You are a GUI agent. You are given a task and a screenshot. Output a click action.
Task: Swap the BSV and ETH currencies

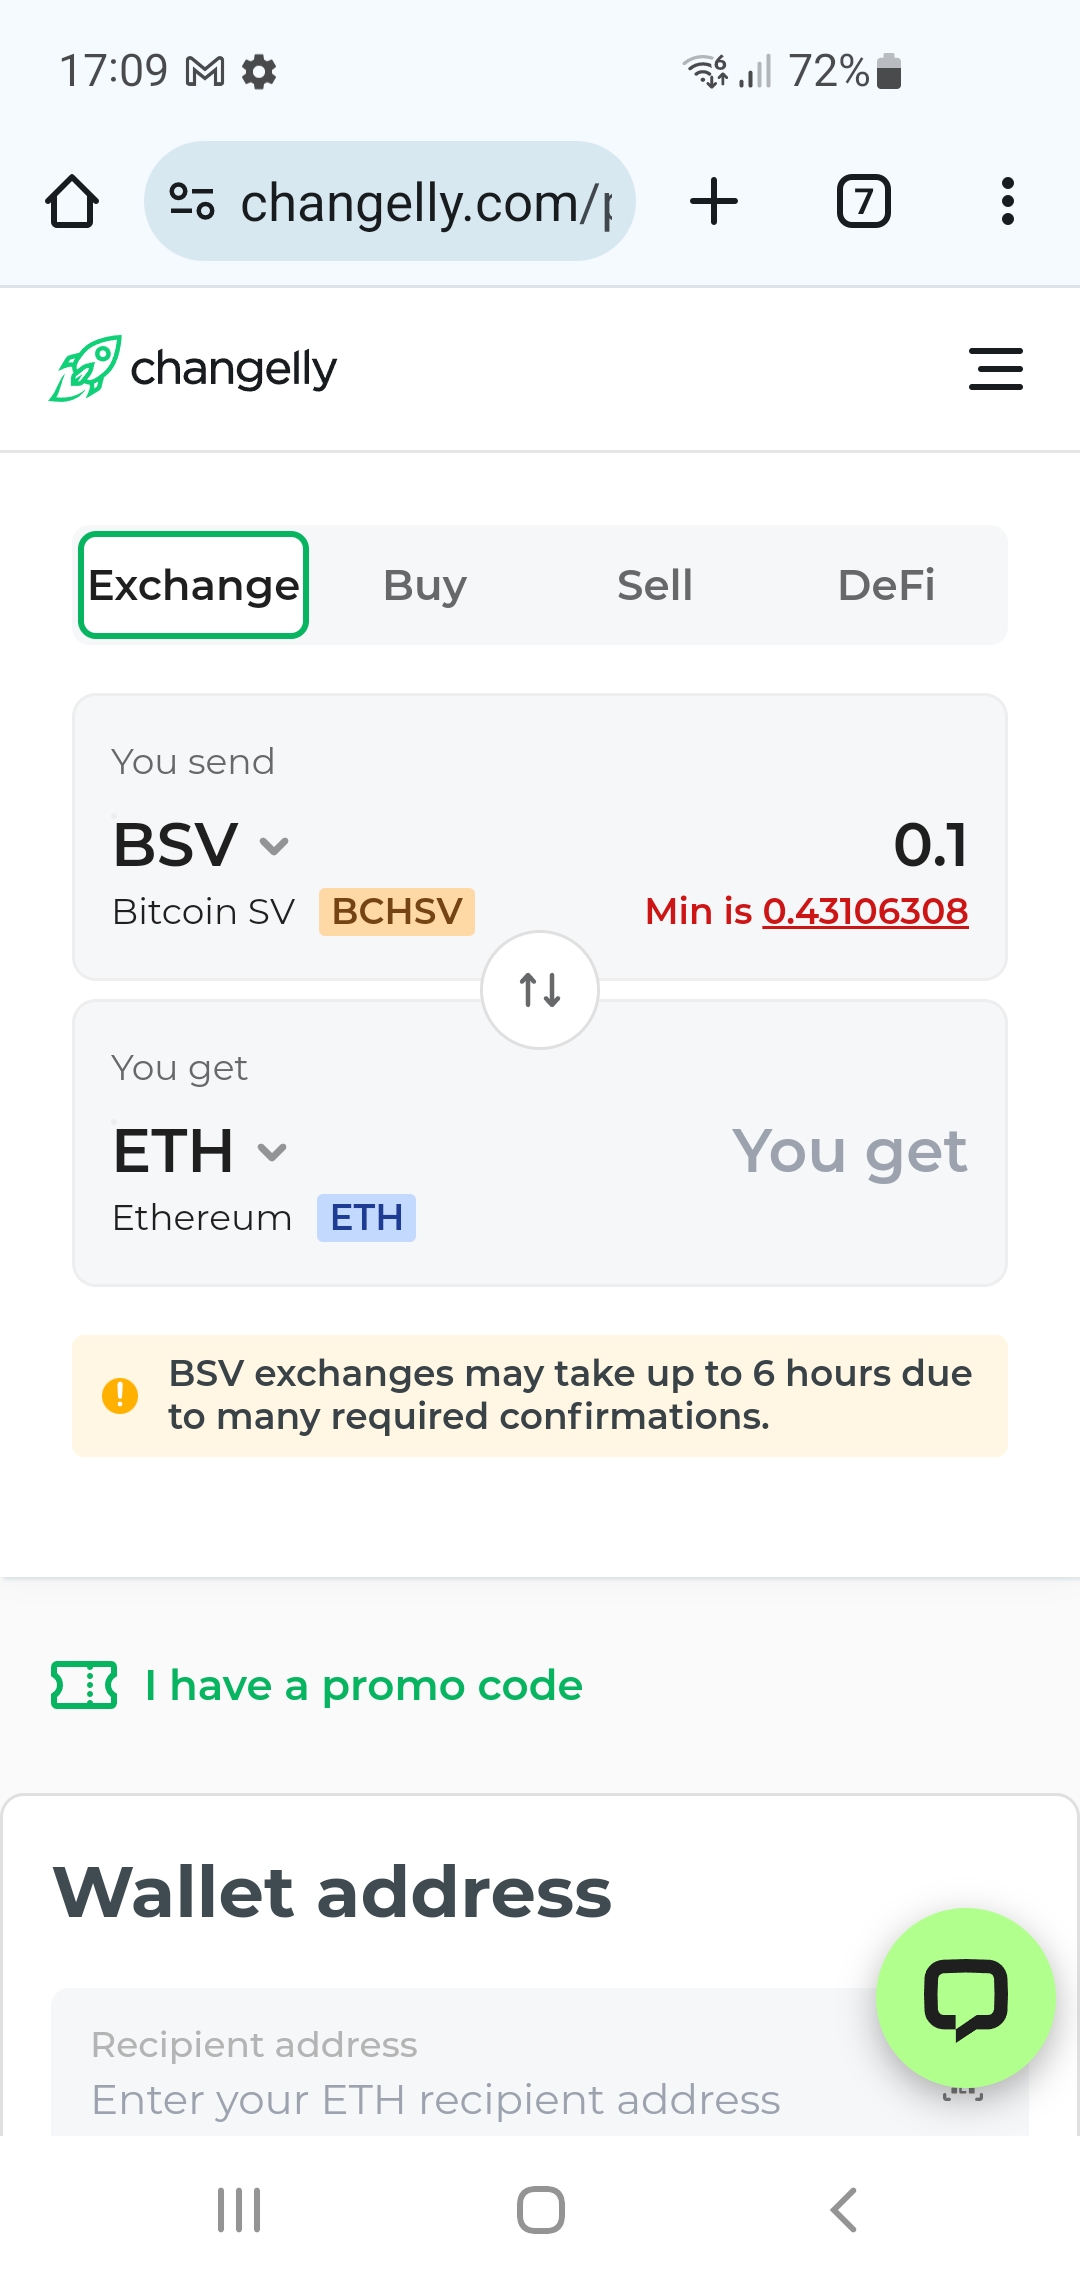[540, 990]
